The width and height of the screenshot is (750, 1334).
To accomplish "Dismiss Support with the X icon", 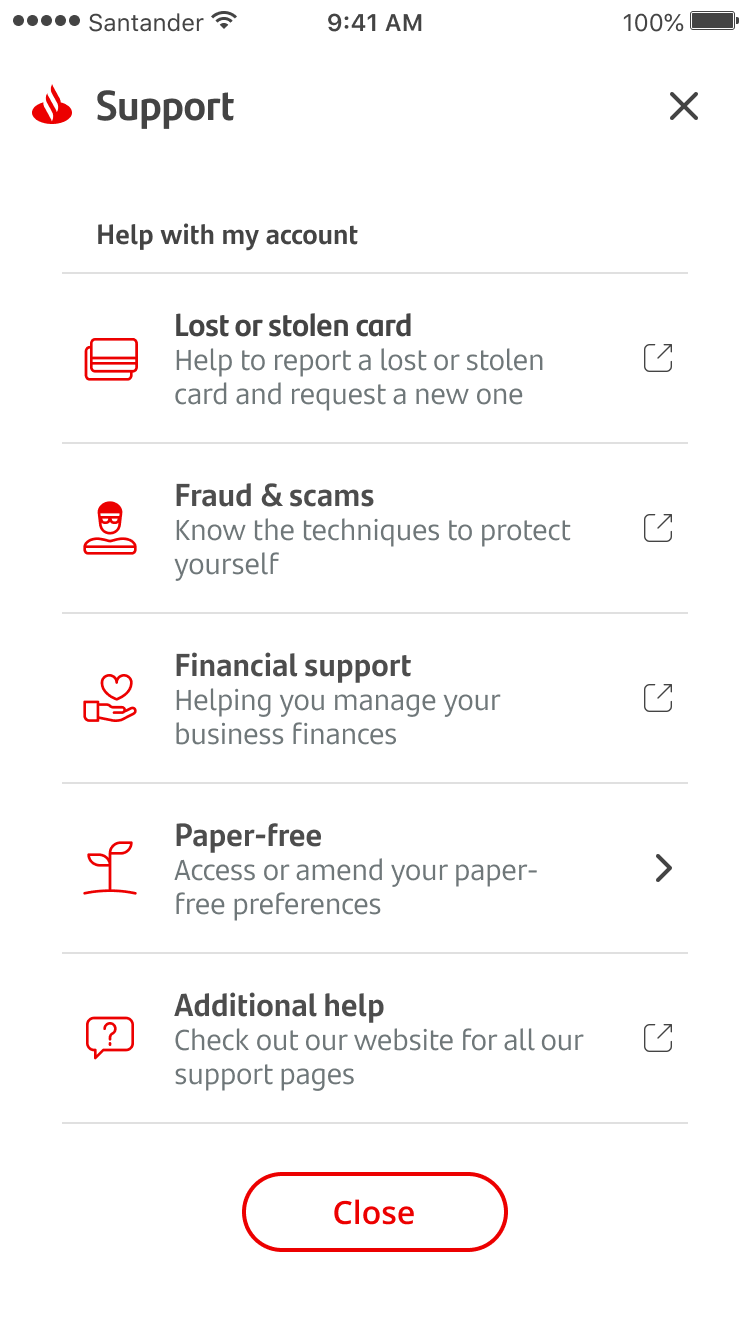I will [x=684, y=106].
